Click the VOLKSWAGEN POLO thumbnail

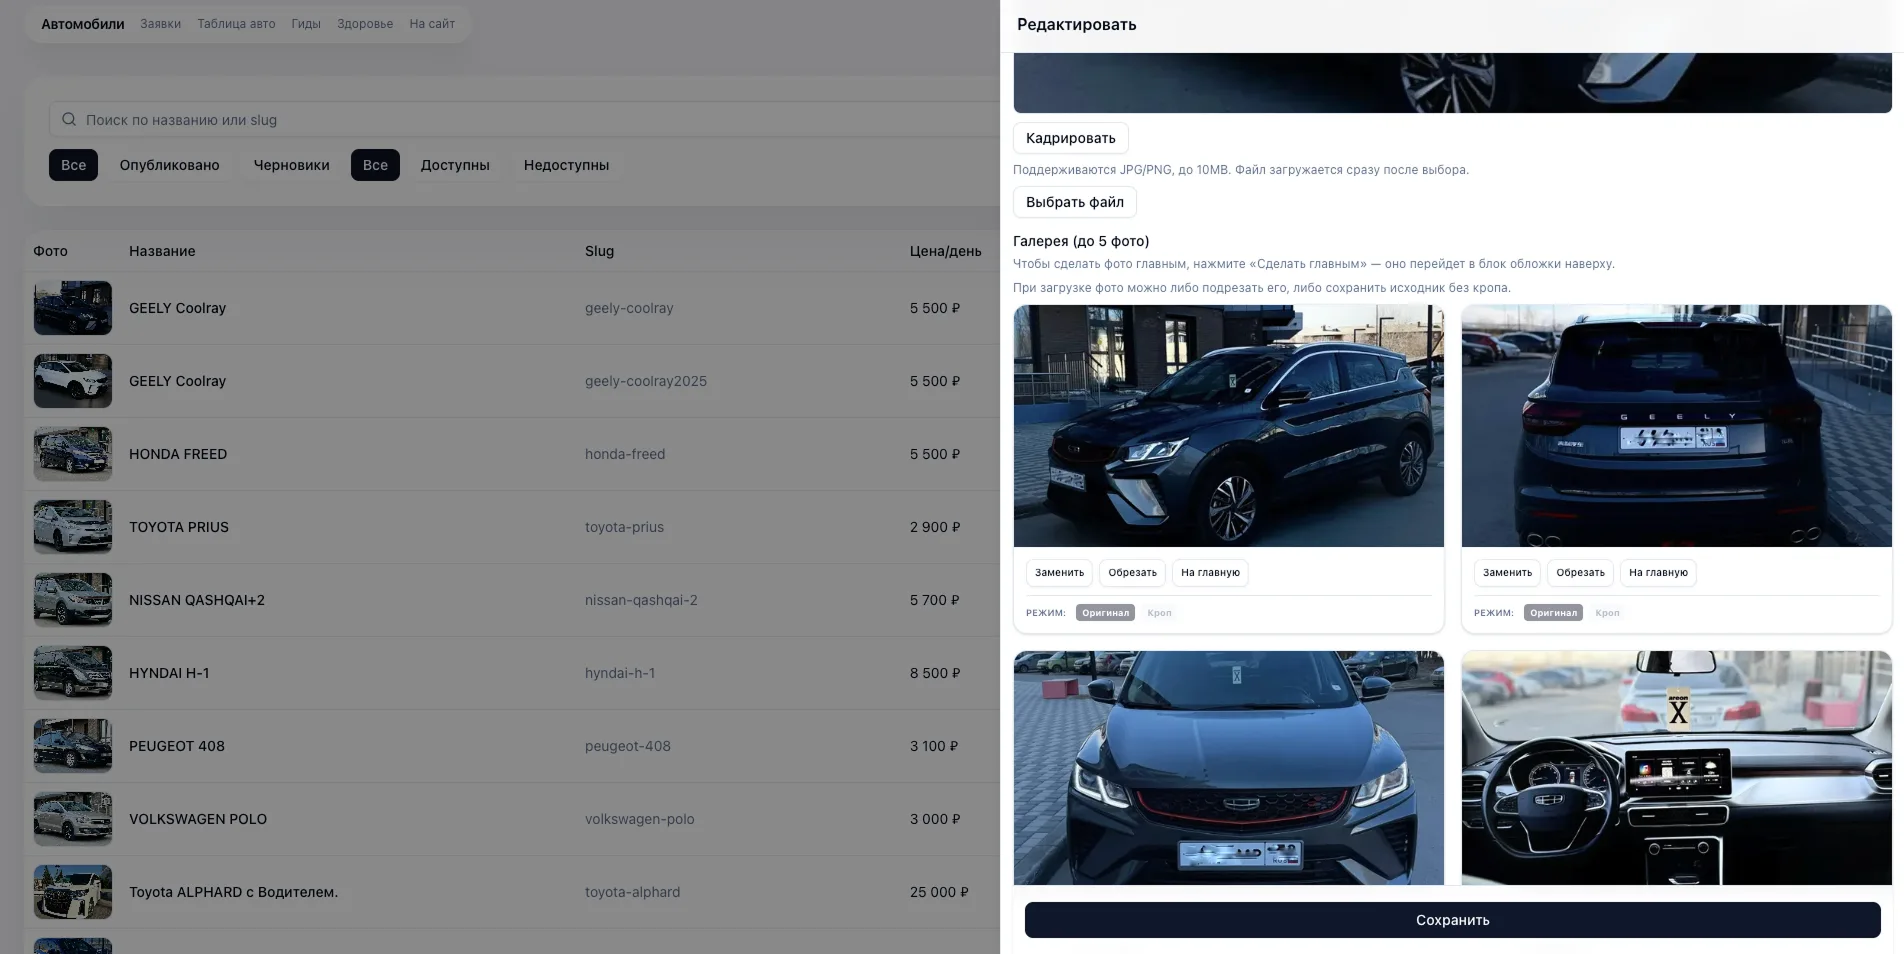[73, 819]
